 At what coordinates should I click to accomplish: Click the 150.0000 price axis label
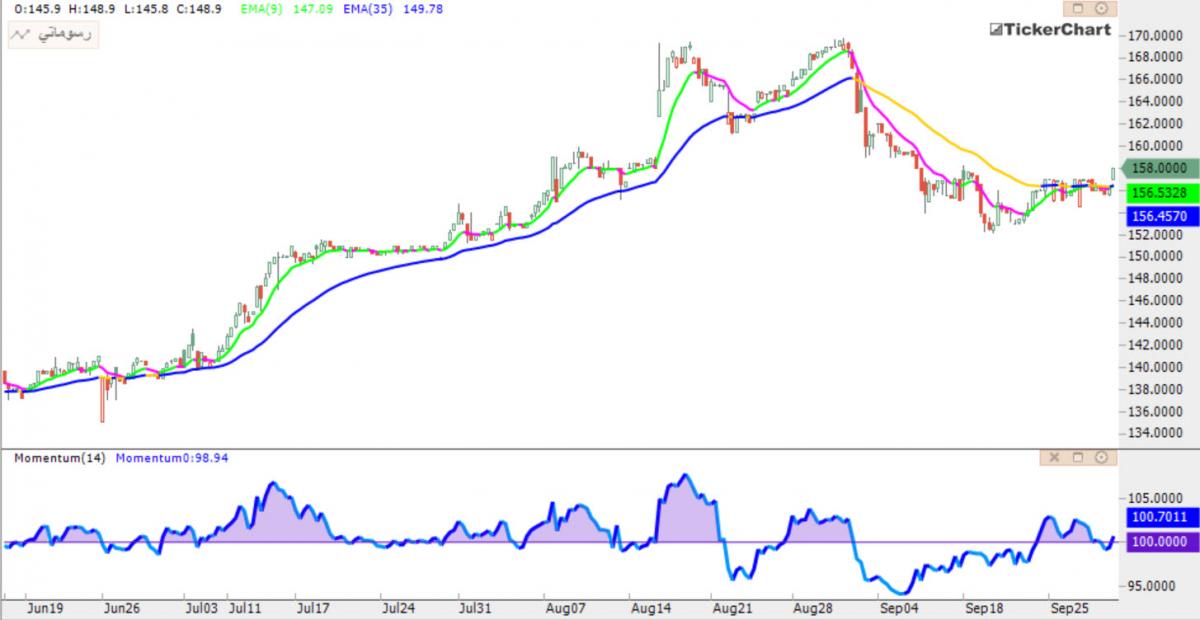[1155, 256]
